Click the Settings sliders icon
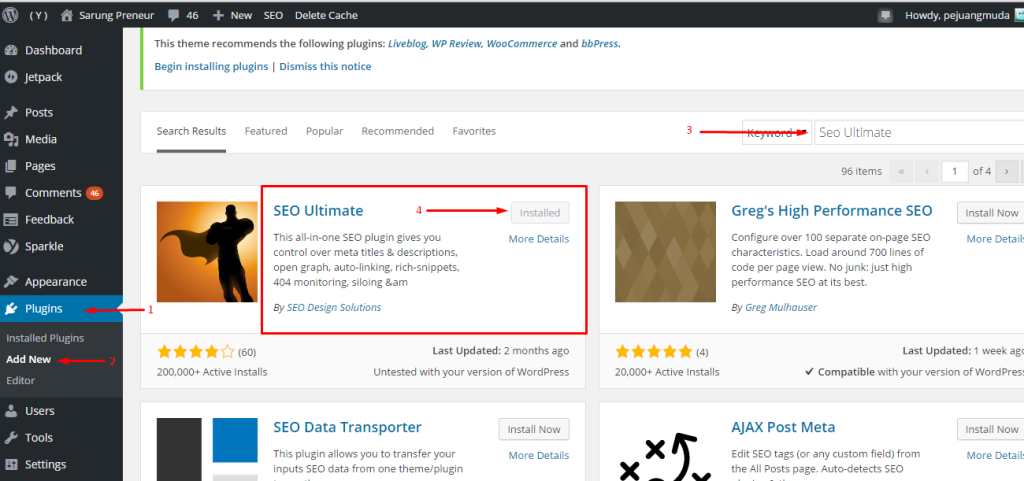Viewport: 1024px width, 481px height. 10,465
